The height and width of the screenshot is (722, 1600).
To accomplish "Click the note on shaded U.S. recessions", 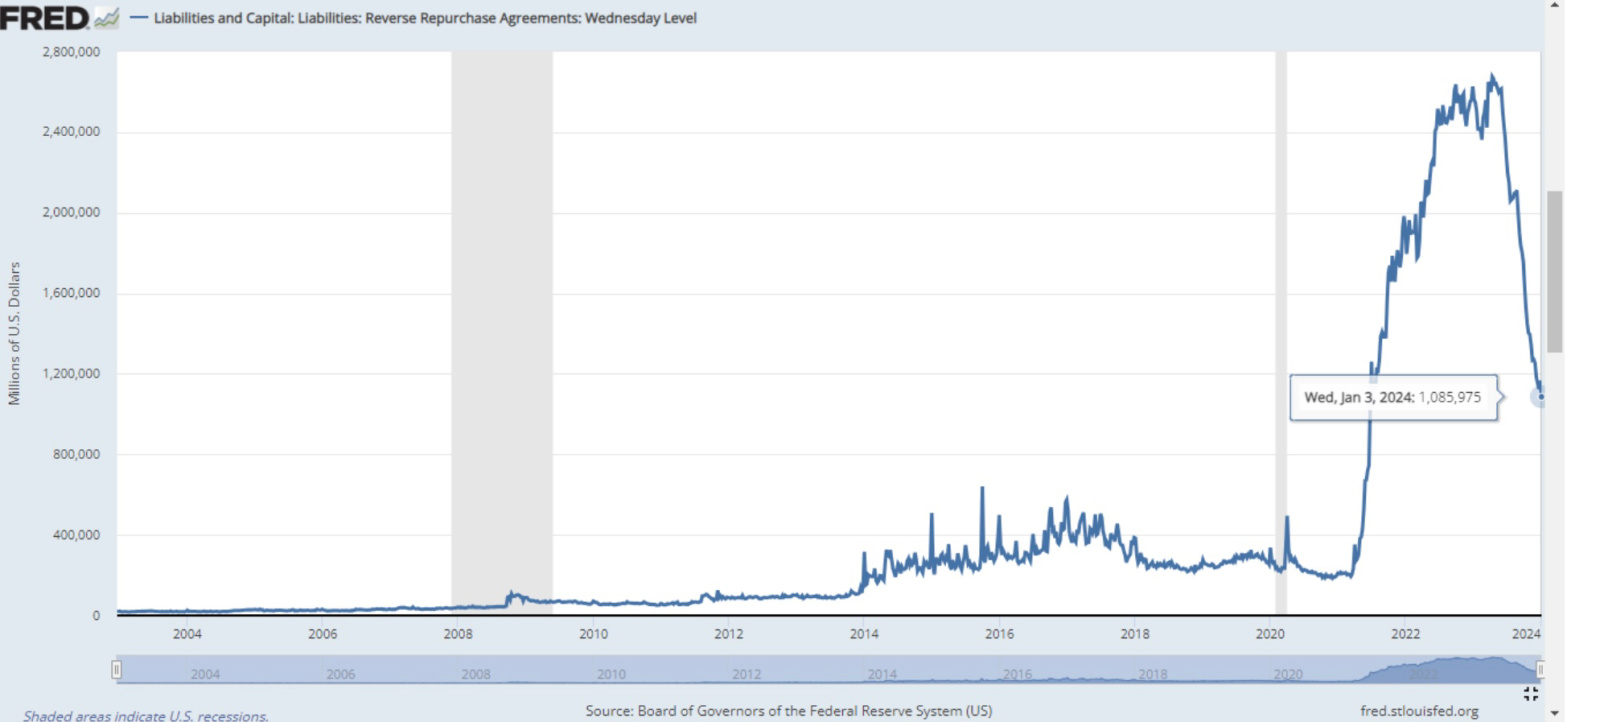I will coord(146,715).
